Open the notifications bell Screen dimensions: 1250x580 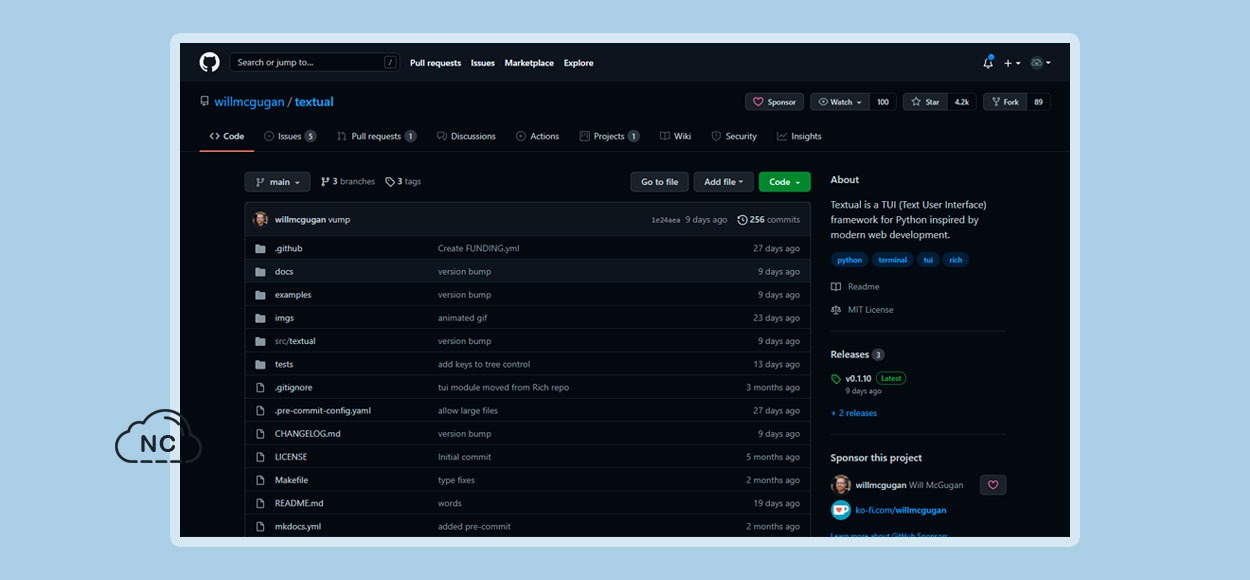coord(988,62)
